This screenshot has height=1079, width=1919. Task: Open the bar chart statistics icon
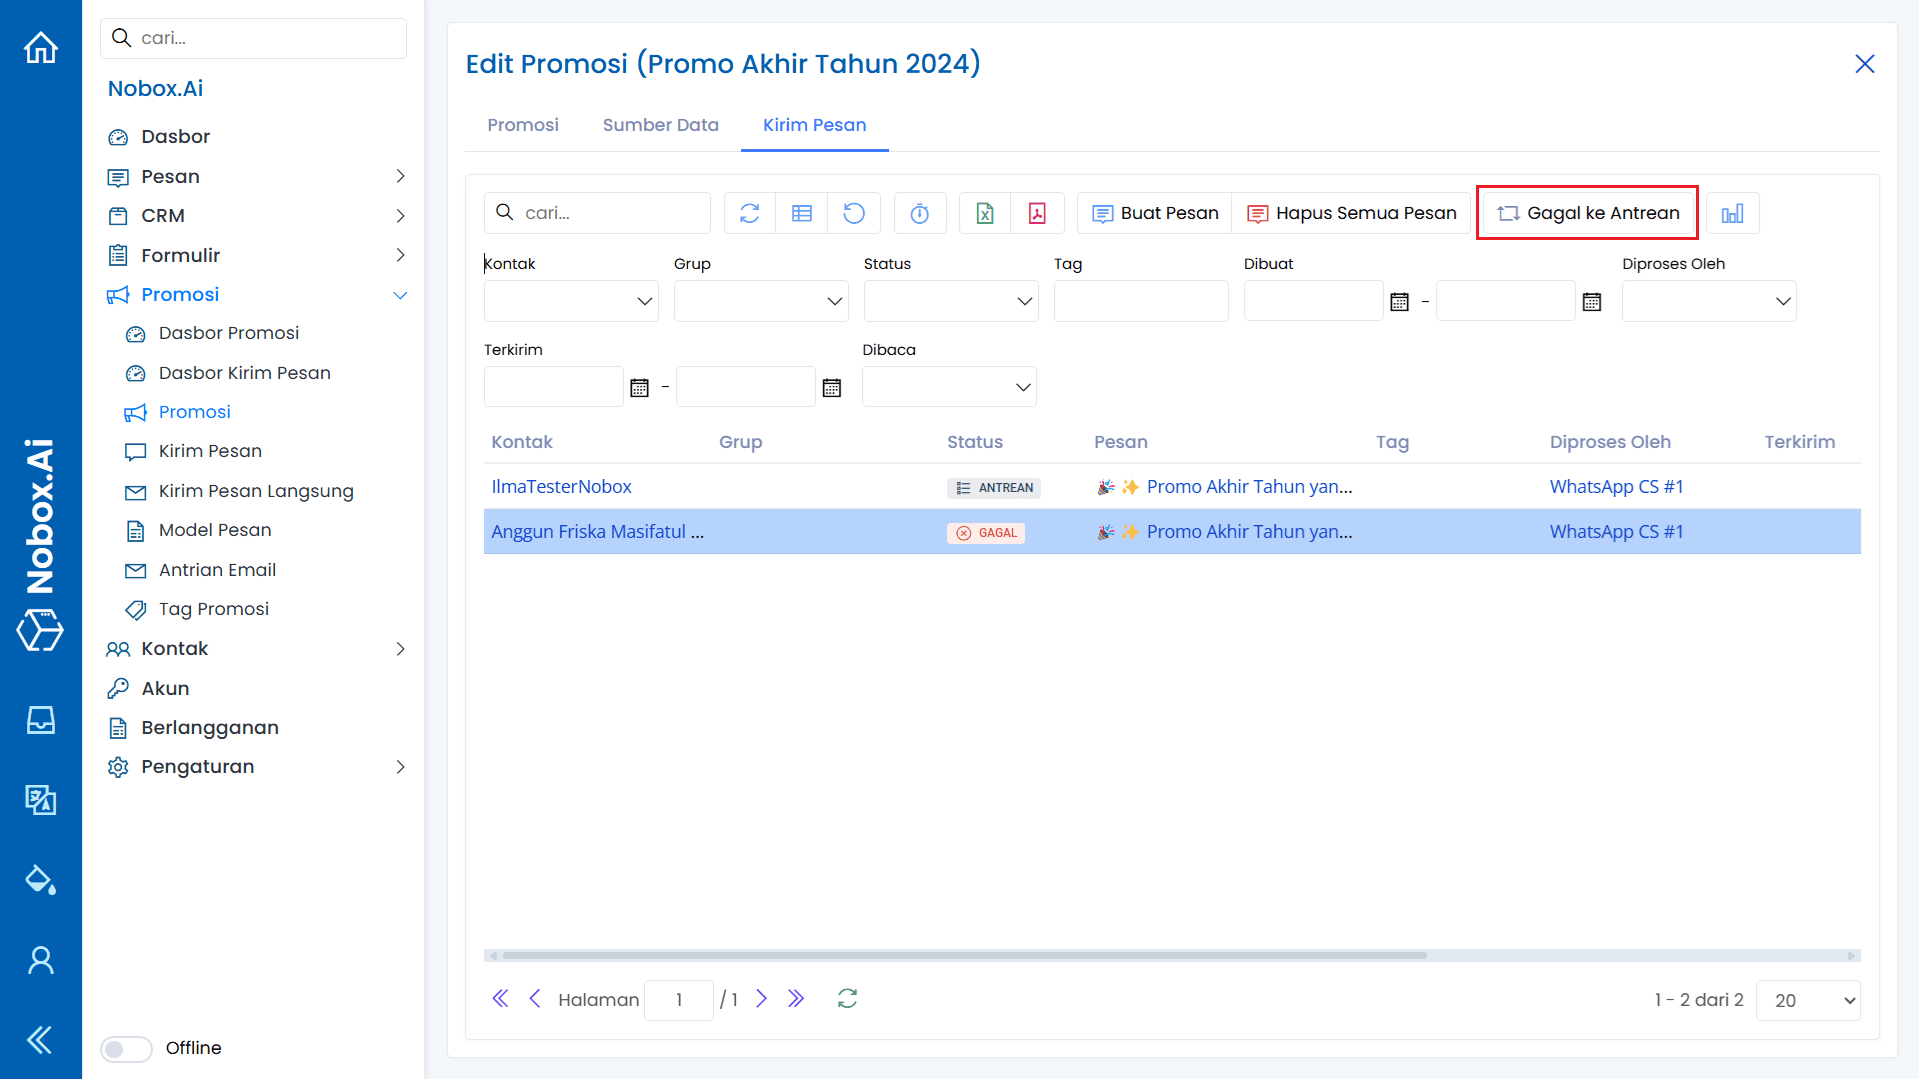coord(1732,213)
